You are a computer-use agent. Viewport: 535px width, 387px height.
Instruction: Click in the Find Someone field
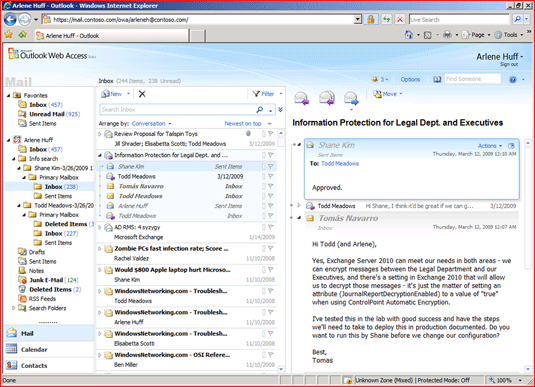(473, 79)
